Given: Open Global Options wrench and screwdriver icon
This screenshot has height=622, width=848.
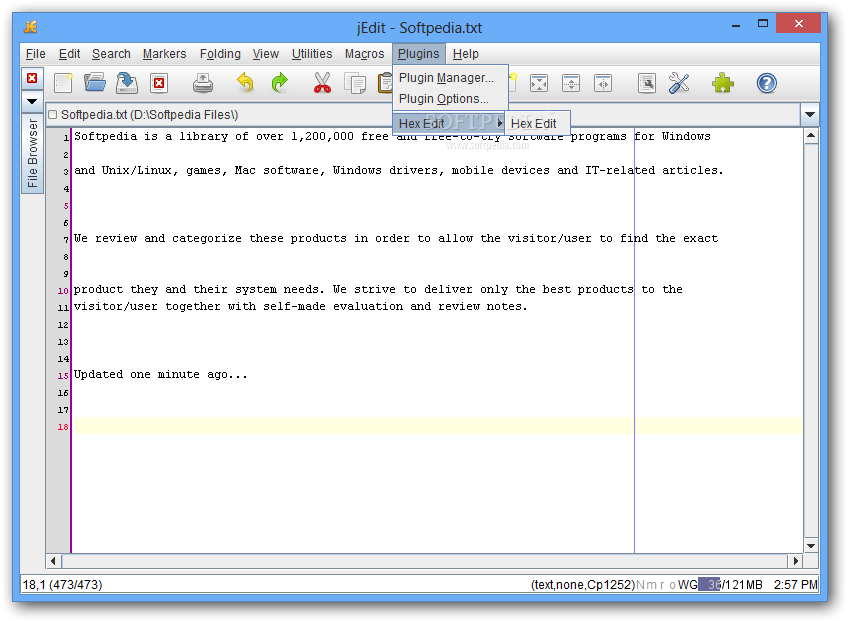Looking at the screenshot, I should [679, 83].
